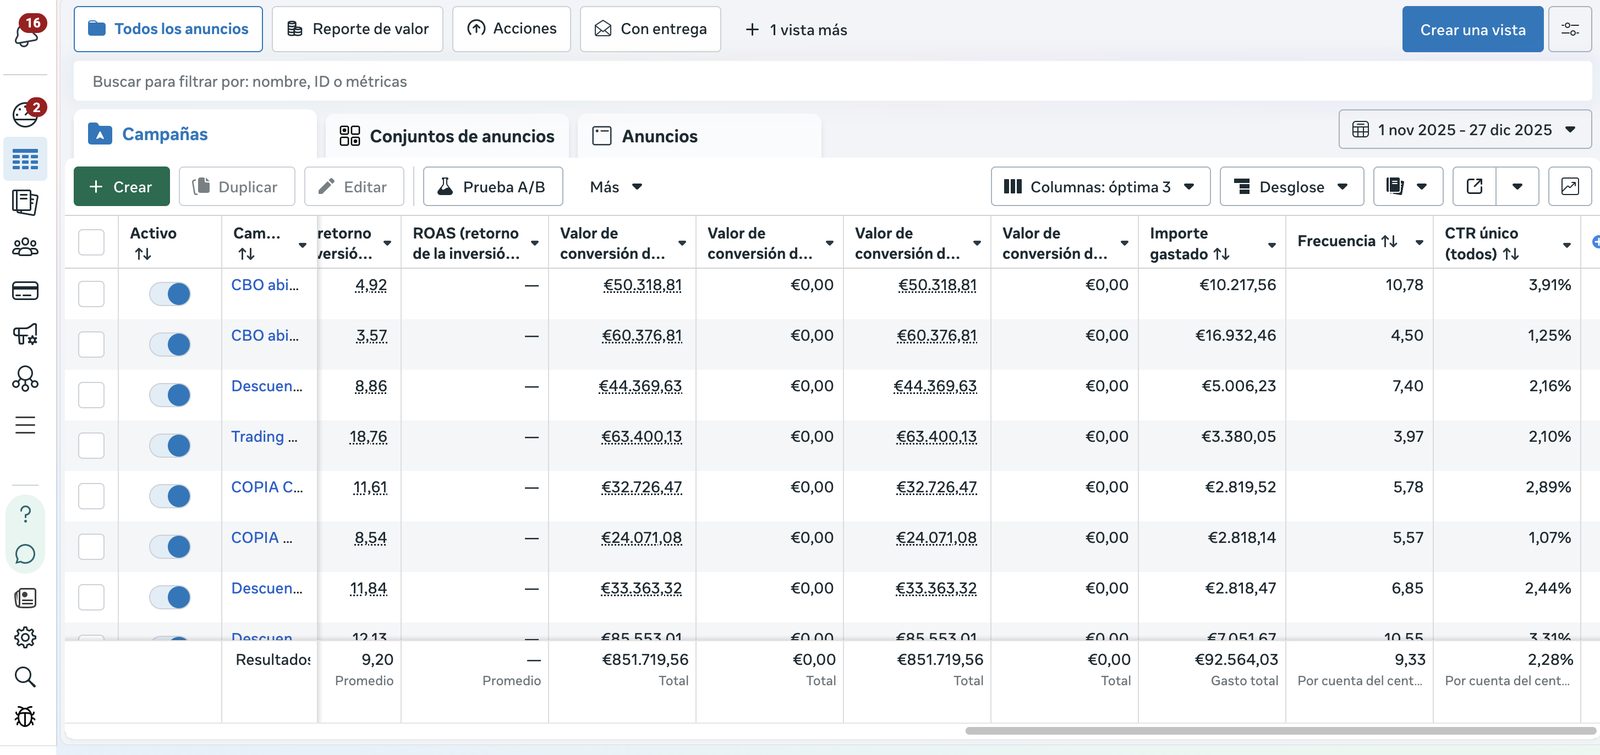Open the notifications bell with badge 16
The image size is (1600, 755).
pyautogui.click(x=27, y=32)
